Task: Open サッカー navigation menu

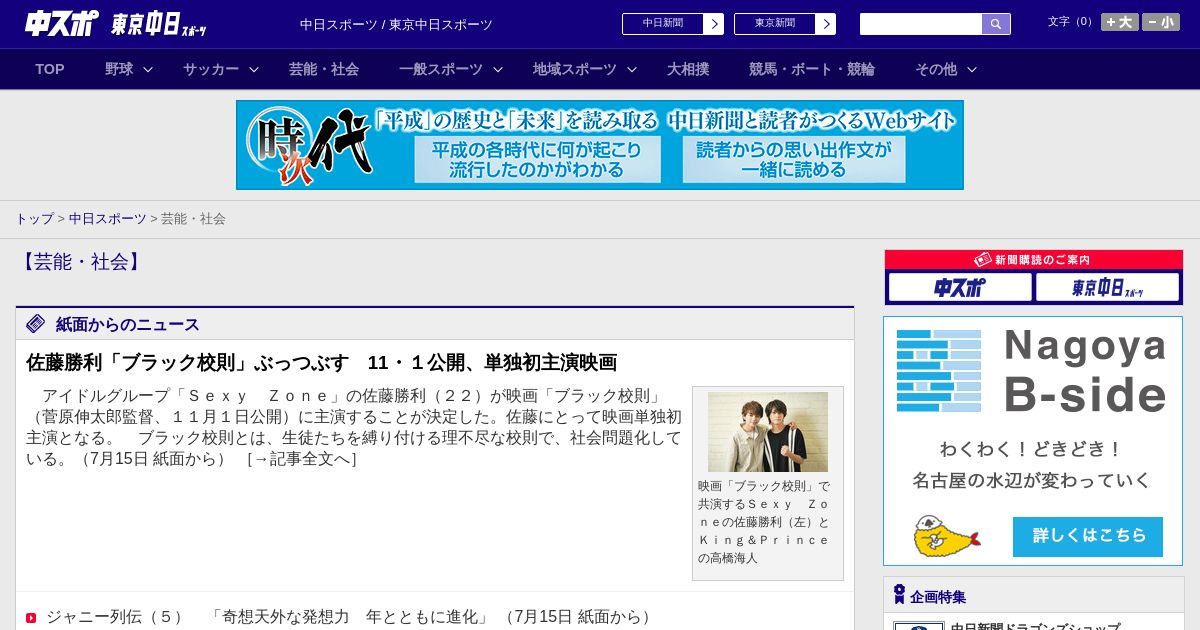Action: pyautogui.click(x=211, y=69)
